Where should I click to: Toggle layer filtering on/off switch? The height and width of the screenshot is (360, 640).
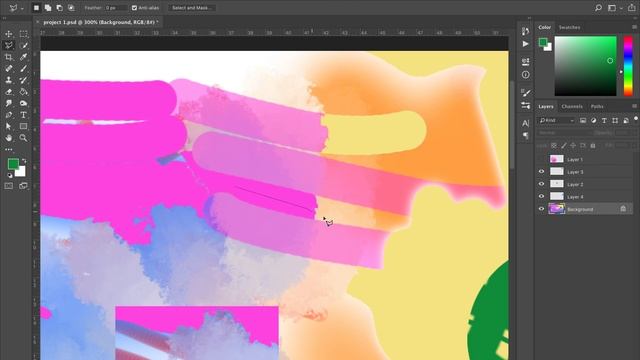(636, 119)
